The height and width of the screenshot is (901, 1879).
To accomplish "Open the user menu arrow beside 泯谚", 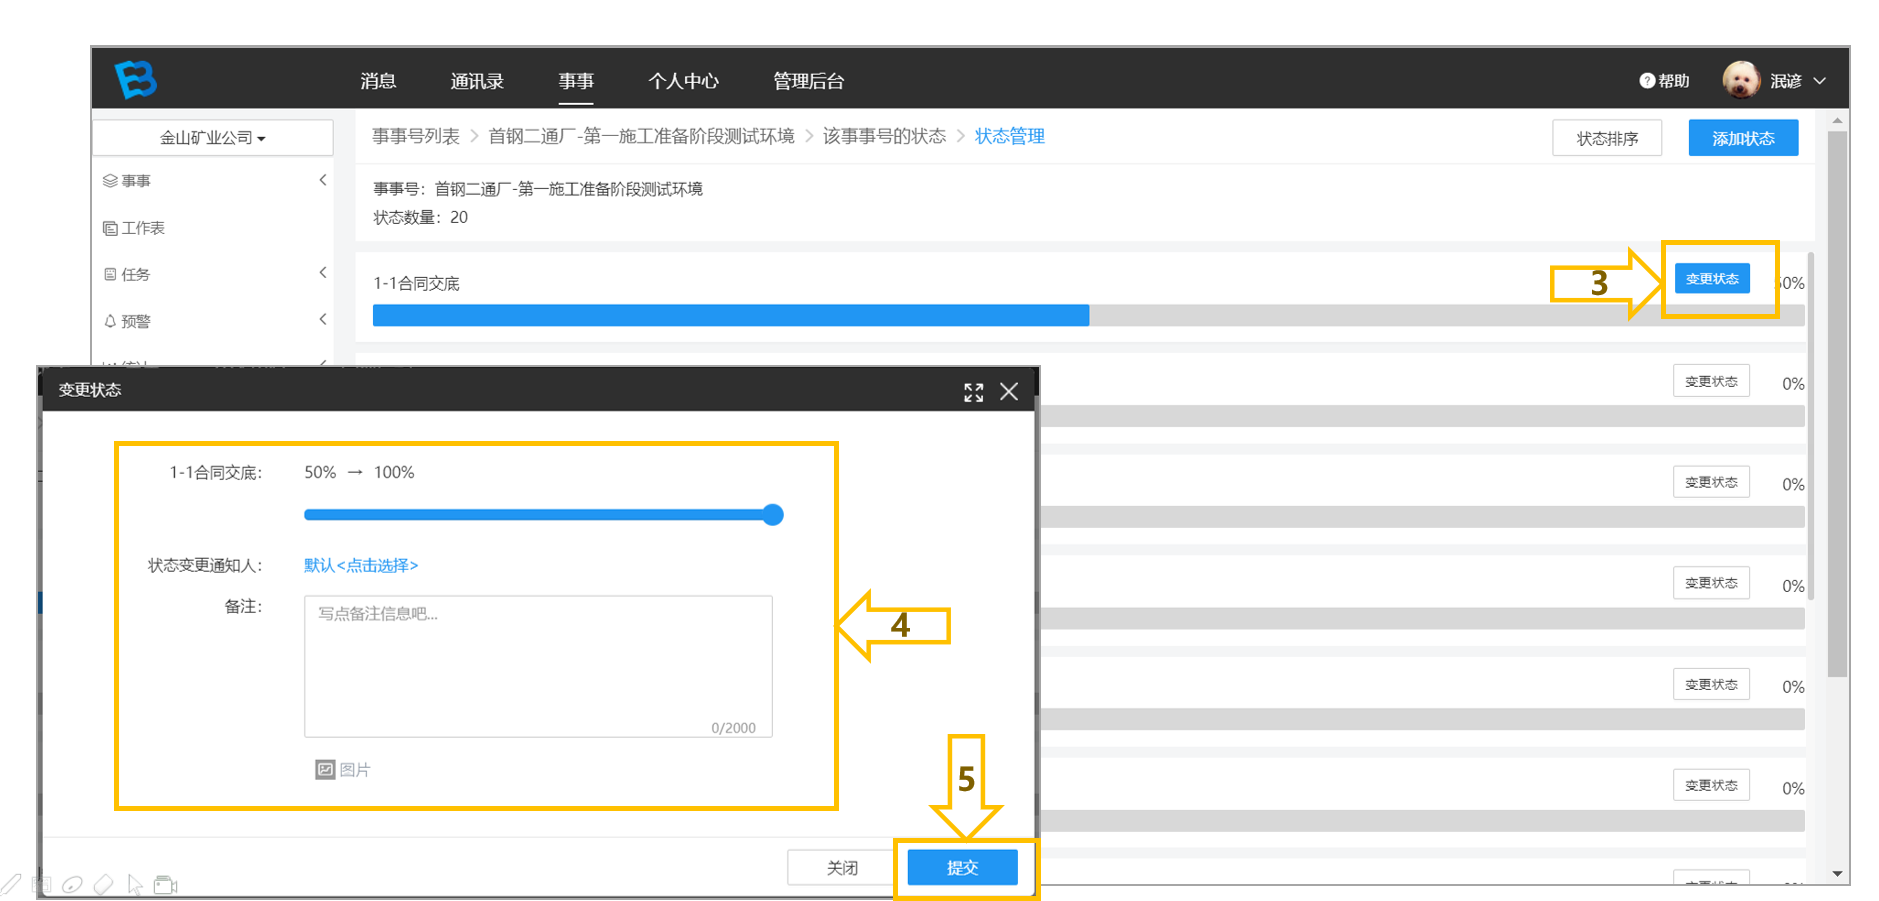I will (x=1820, y=81).
